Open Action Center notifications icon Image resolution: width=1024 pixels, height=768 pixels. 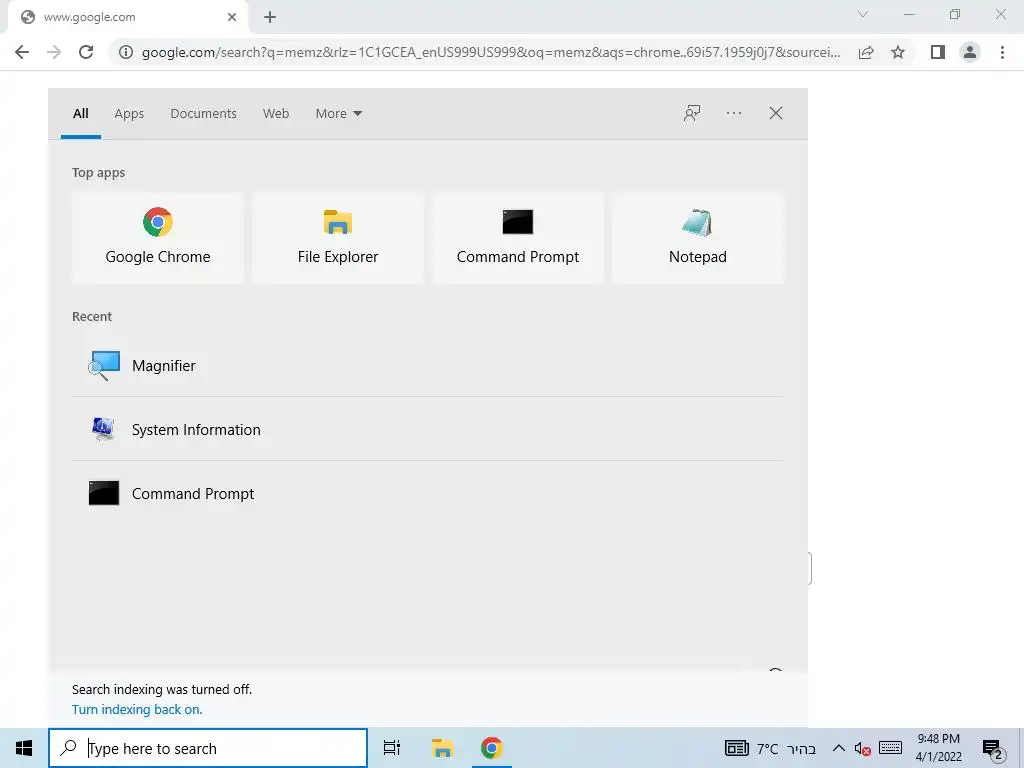coord(992,748)
